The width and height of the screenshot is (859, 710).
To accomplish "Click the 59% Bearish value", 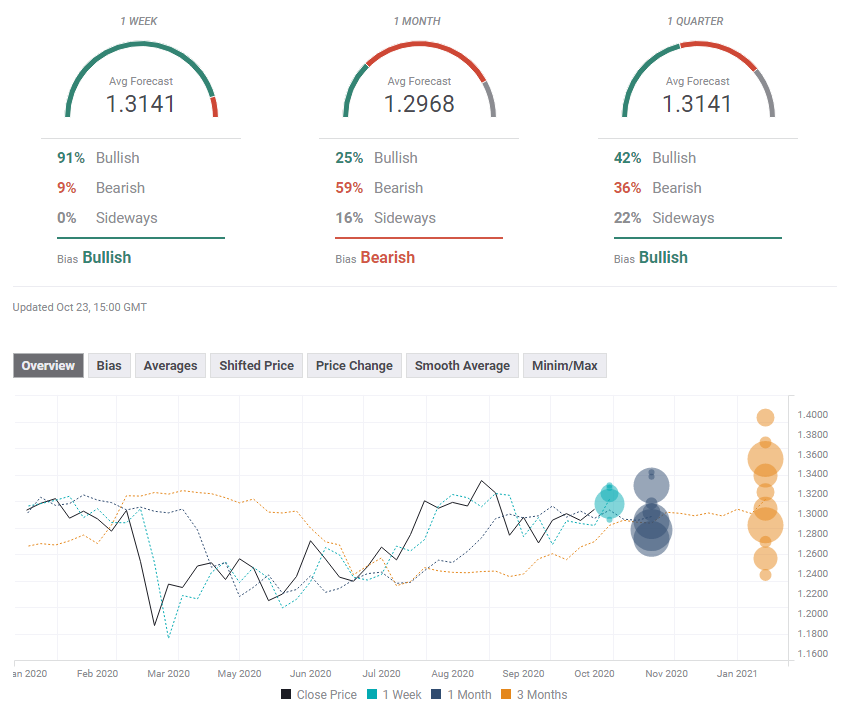I will [350, 188].
